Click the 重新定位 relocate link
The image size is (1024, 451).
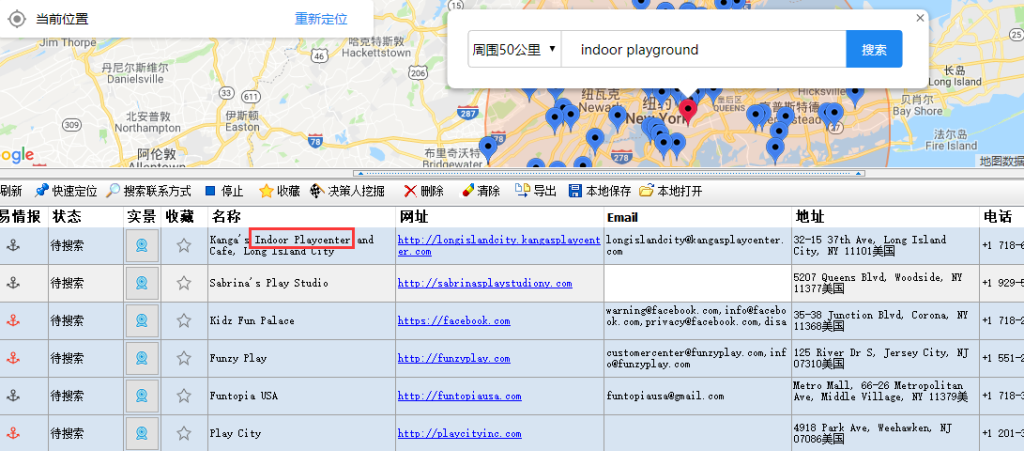pyautogui.click(x=321, y=19)
